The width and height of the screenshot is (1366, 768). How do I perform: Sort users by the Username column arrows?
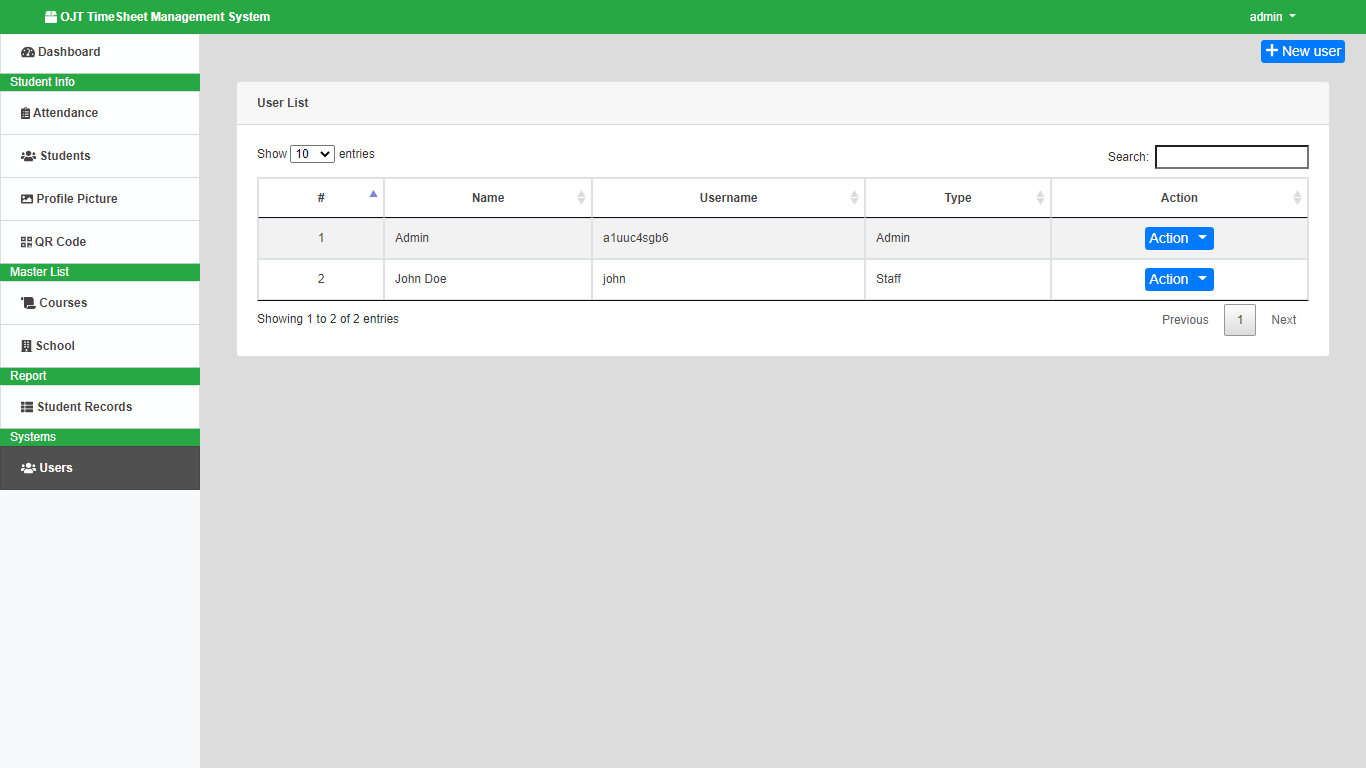[x=854, y=198]
